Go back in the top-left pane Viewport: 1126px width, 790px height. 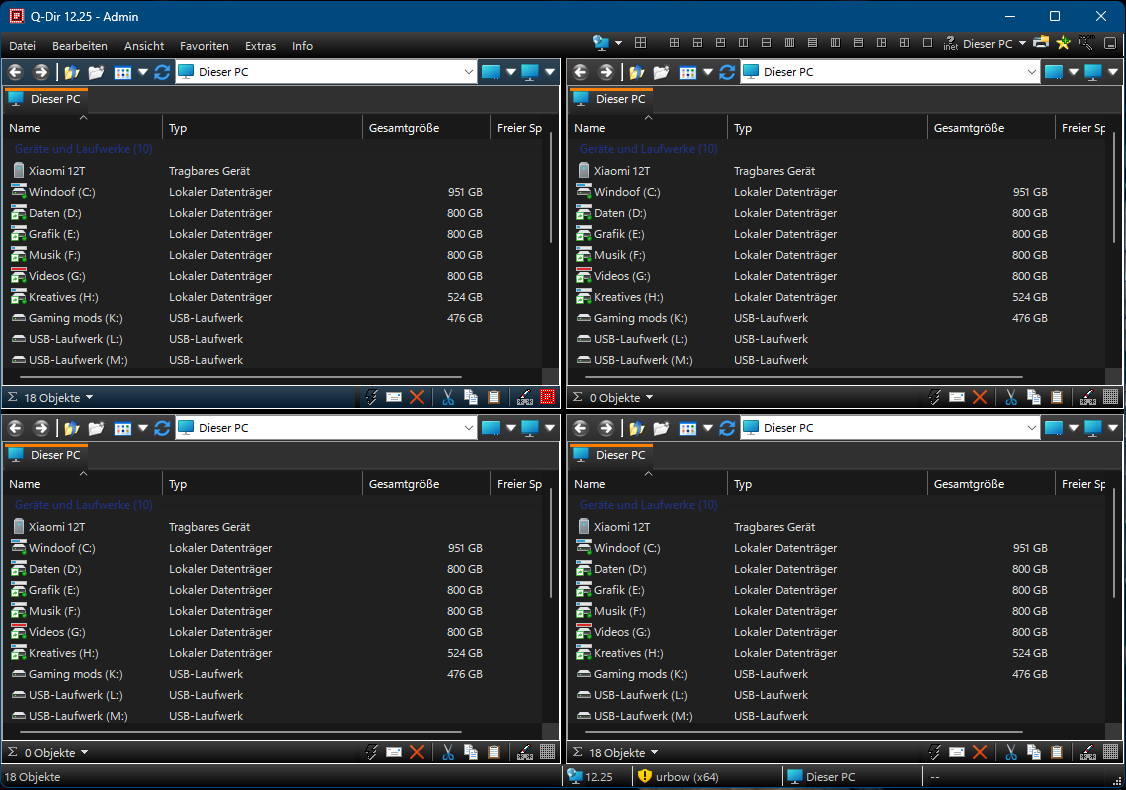pyautogui.click(x=16, y=72)
